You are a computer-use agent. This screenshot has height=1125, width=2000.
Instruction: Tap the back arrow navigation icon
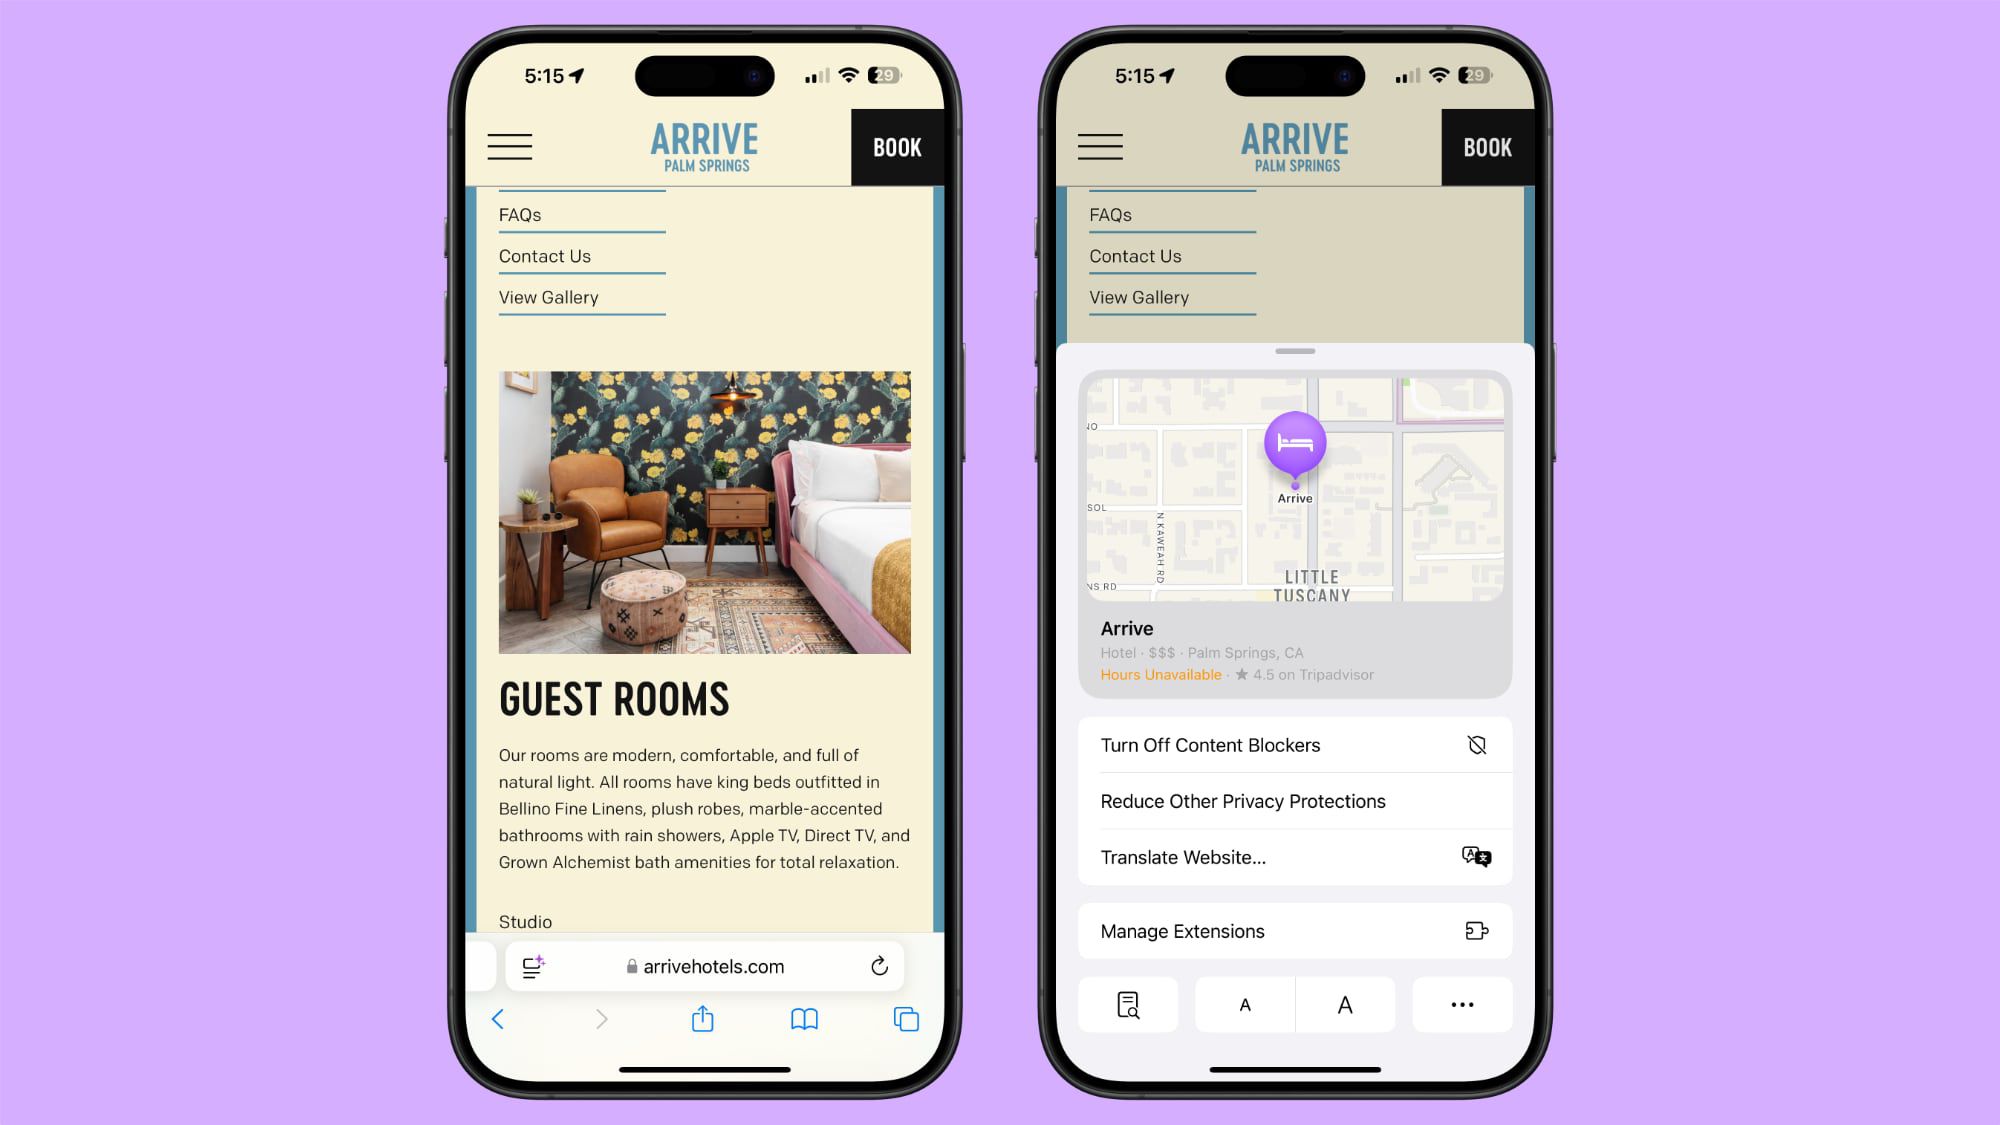click(497, 1019)
